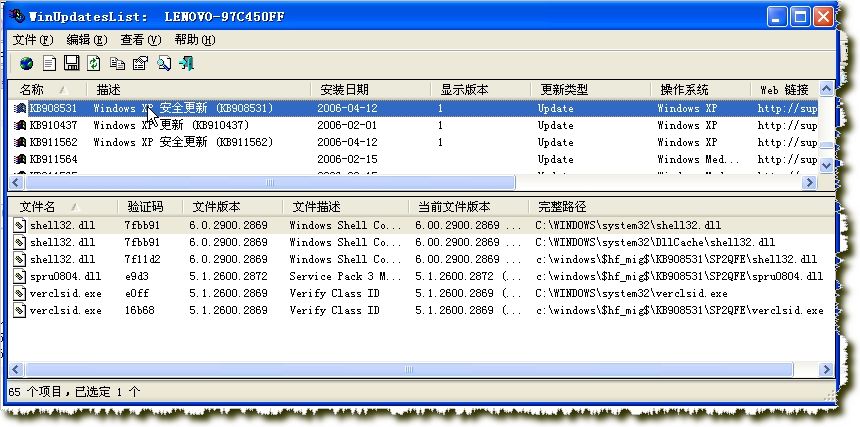Viewport: 860px width, 427px height.
Task: Click the Refresh toolbar icon with green arrows
Action: (94, 63)
